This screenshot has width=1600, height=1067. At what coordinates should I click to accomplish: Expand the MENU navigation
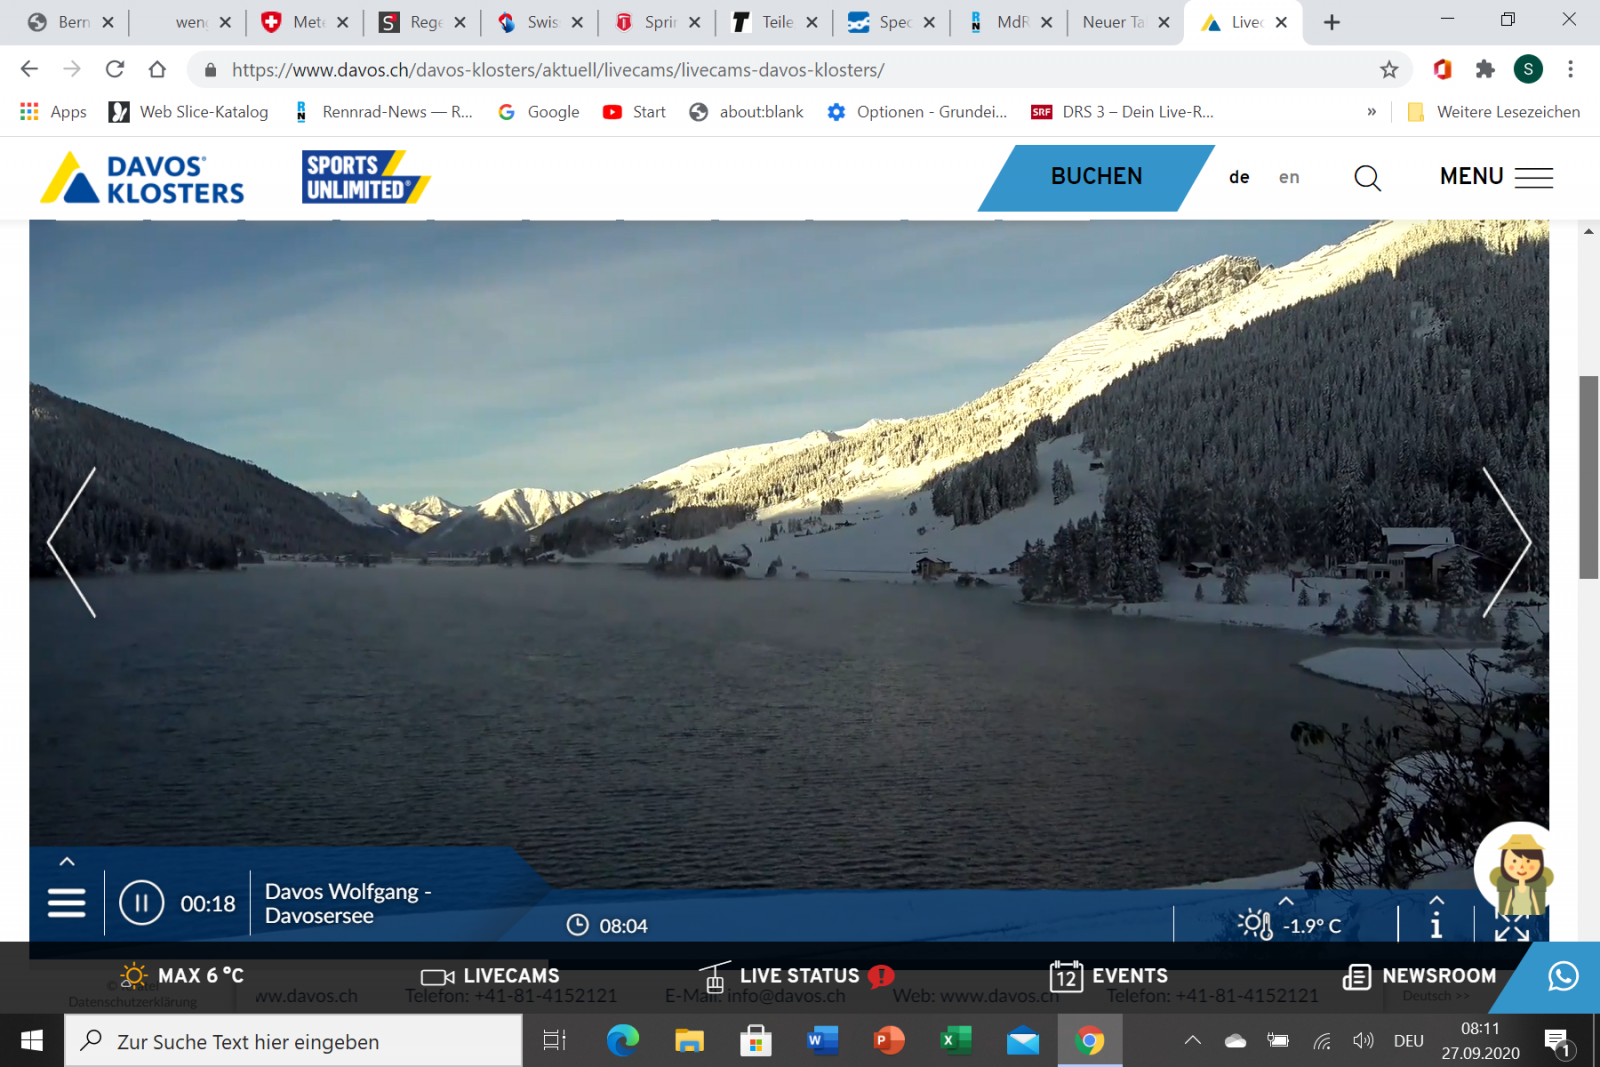[x=1495, y=177]
